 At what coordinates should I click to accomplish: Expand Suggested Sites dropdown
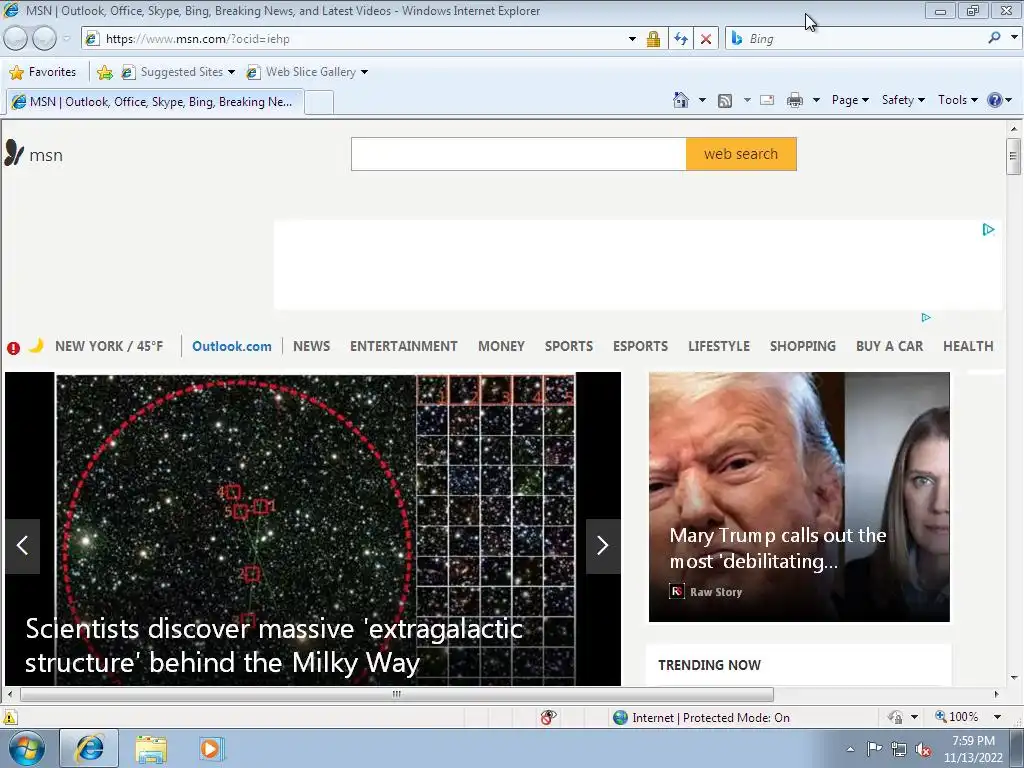click(x=231, y=72)
